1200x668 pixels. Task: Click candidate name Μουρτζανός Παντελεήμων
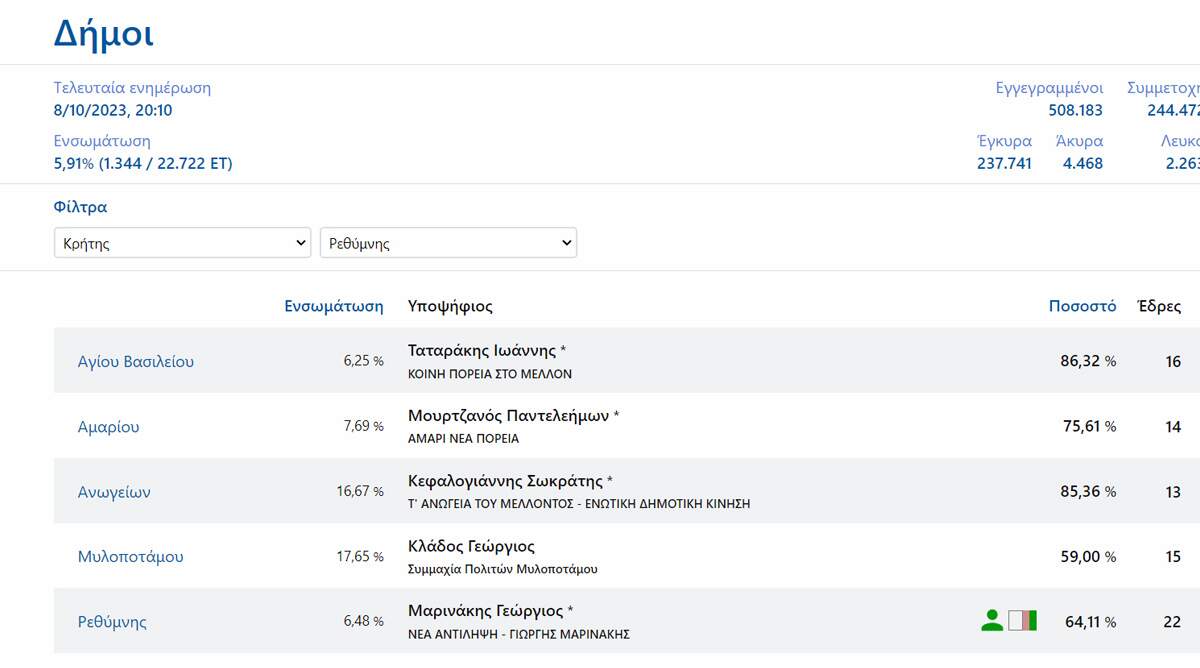(x=508, y=416)
